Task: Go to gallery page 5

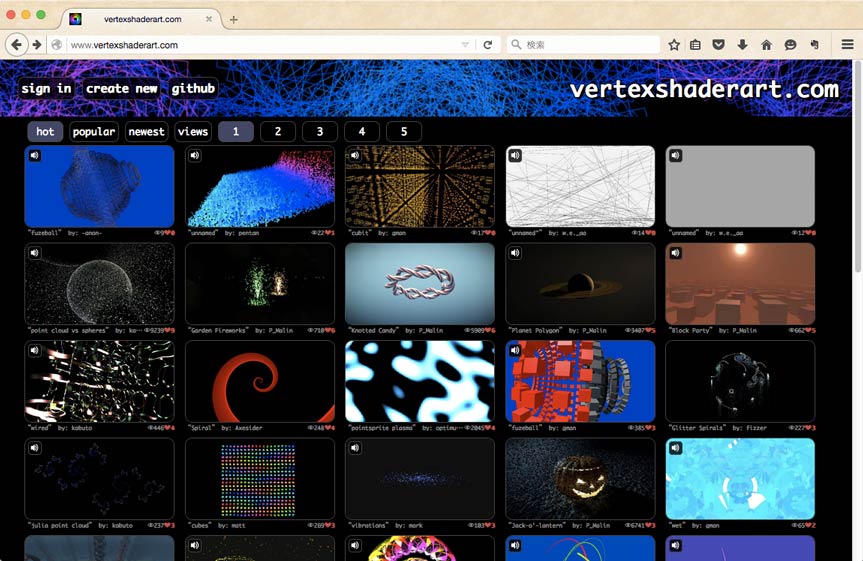Action: tap(404, 132)
